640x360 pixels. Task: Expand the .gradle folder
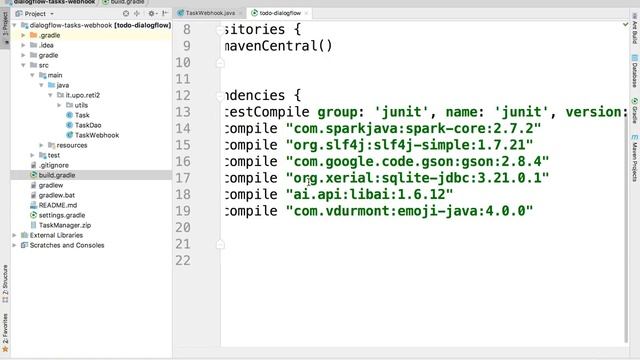(x=23, y=35)
